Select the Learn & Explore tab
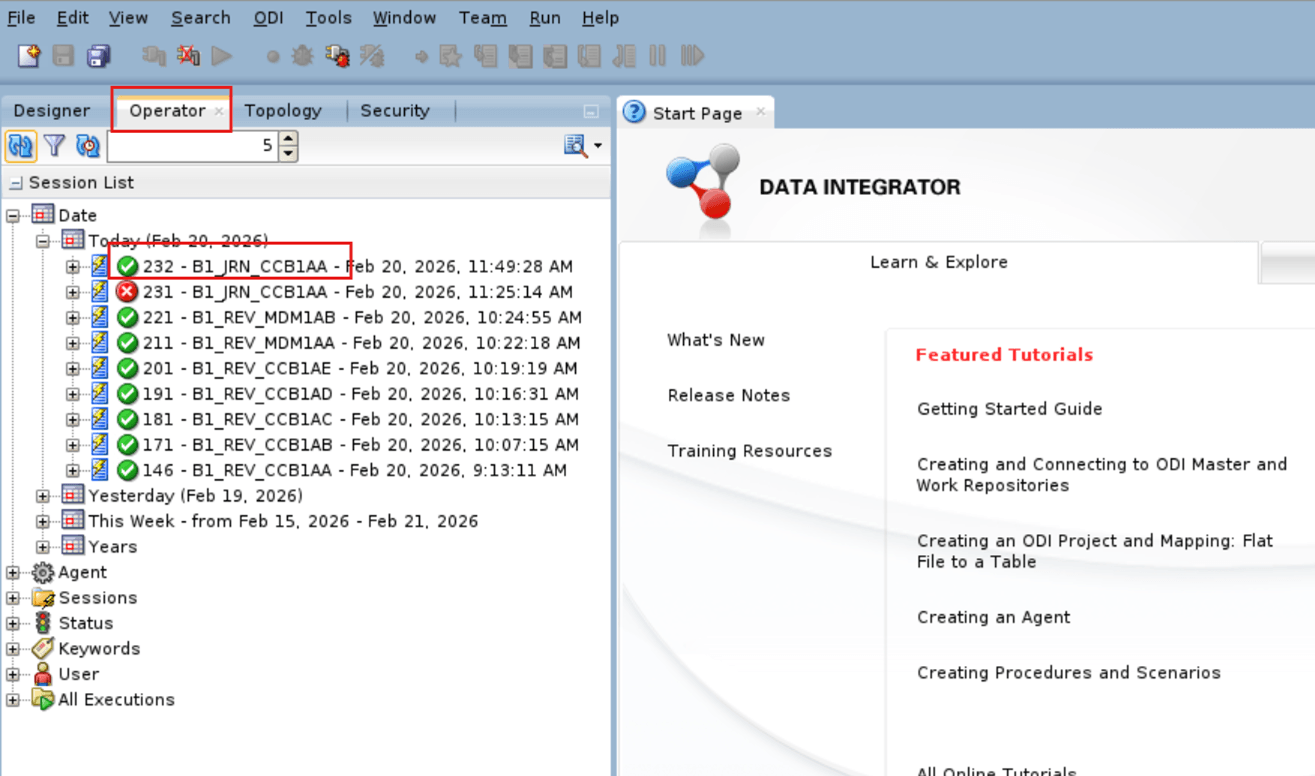 point(939,262)
